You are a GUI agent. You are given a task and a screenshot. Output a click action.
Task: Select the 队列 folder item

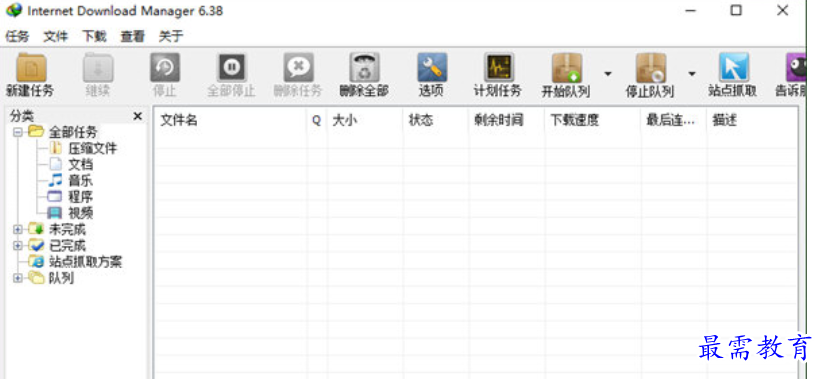61,278
